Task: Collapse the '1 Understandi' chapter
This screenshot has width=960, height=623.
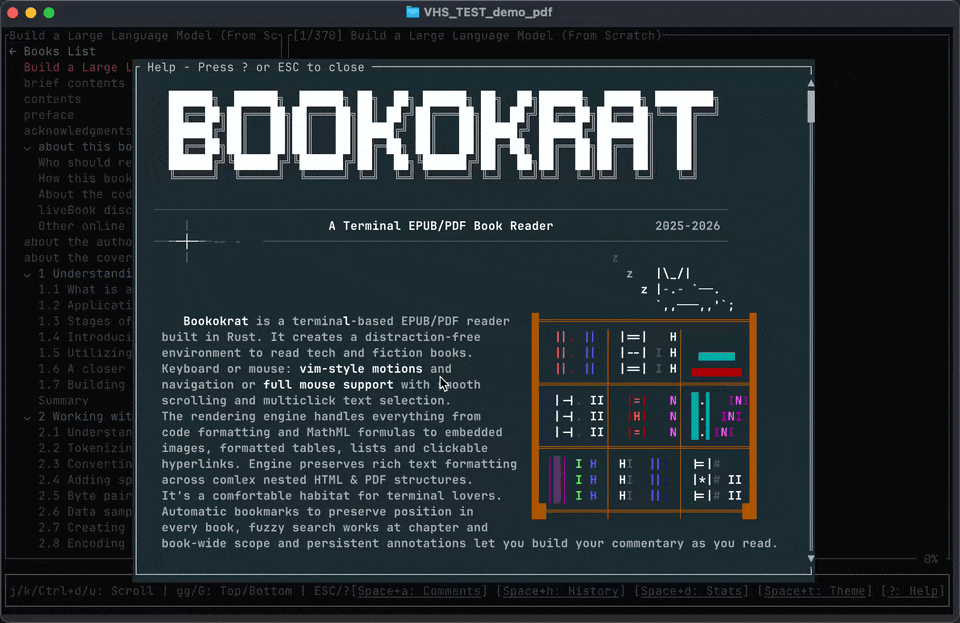Action: pos(28,275)
